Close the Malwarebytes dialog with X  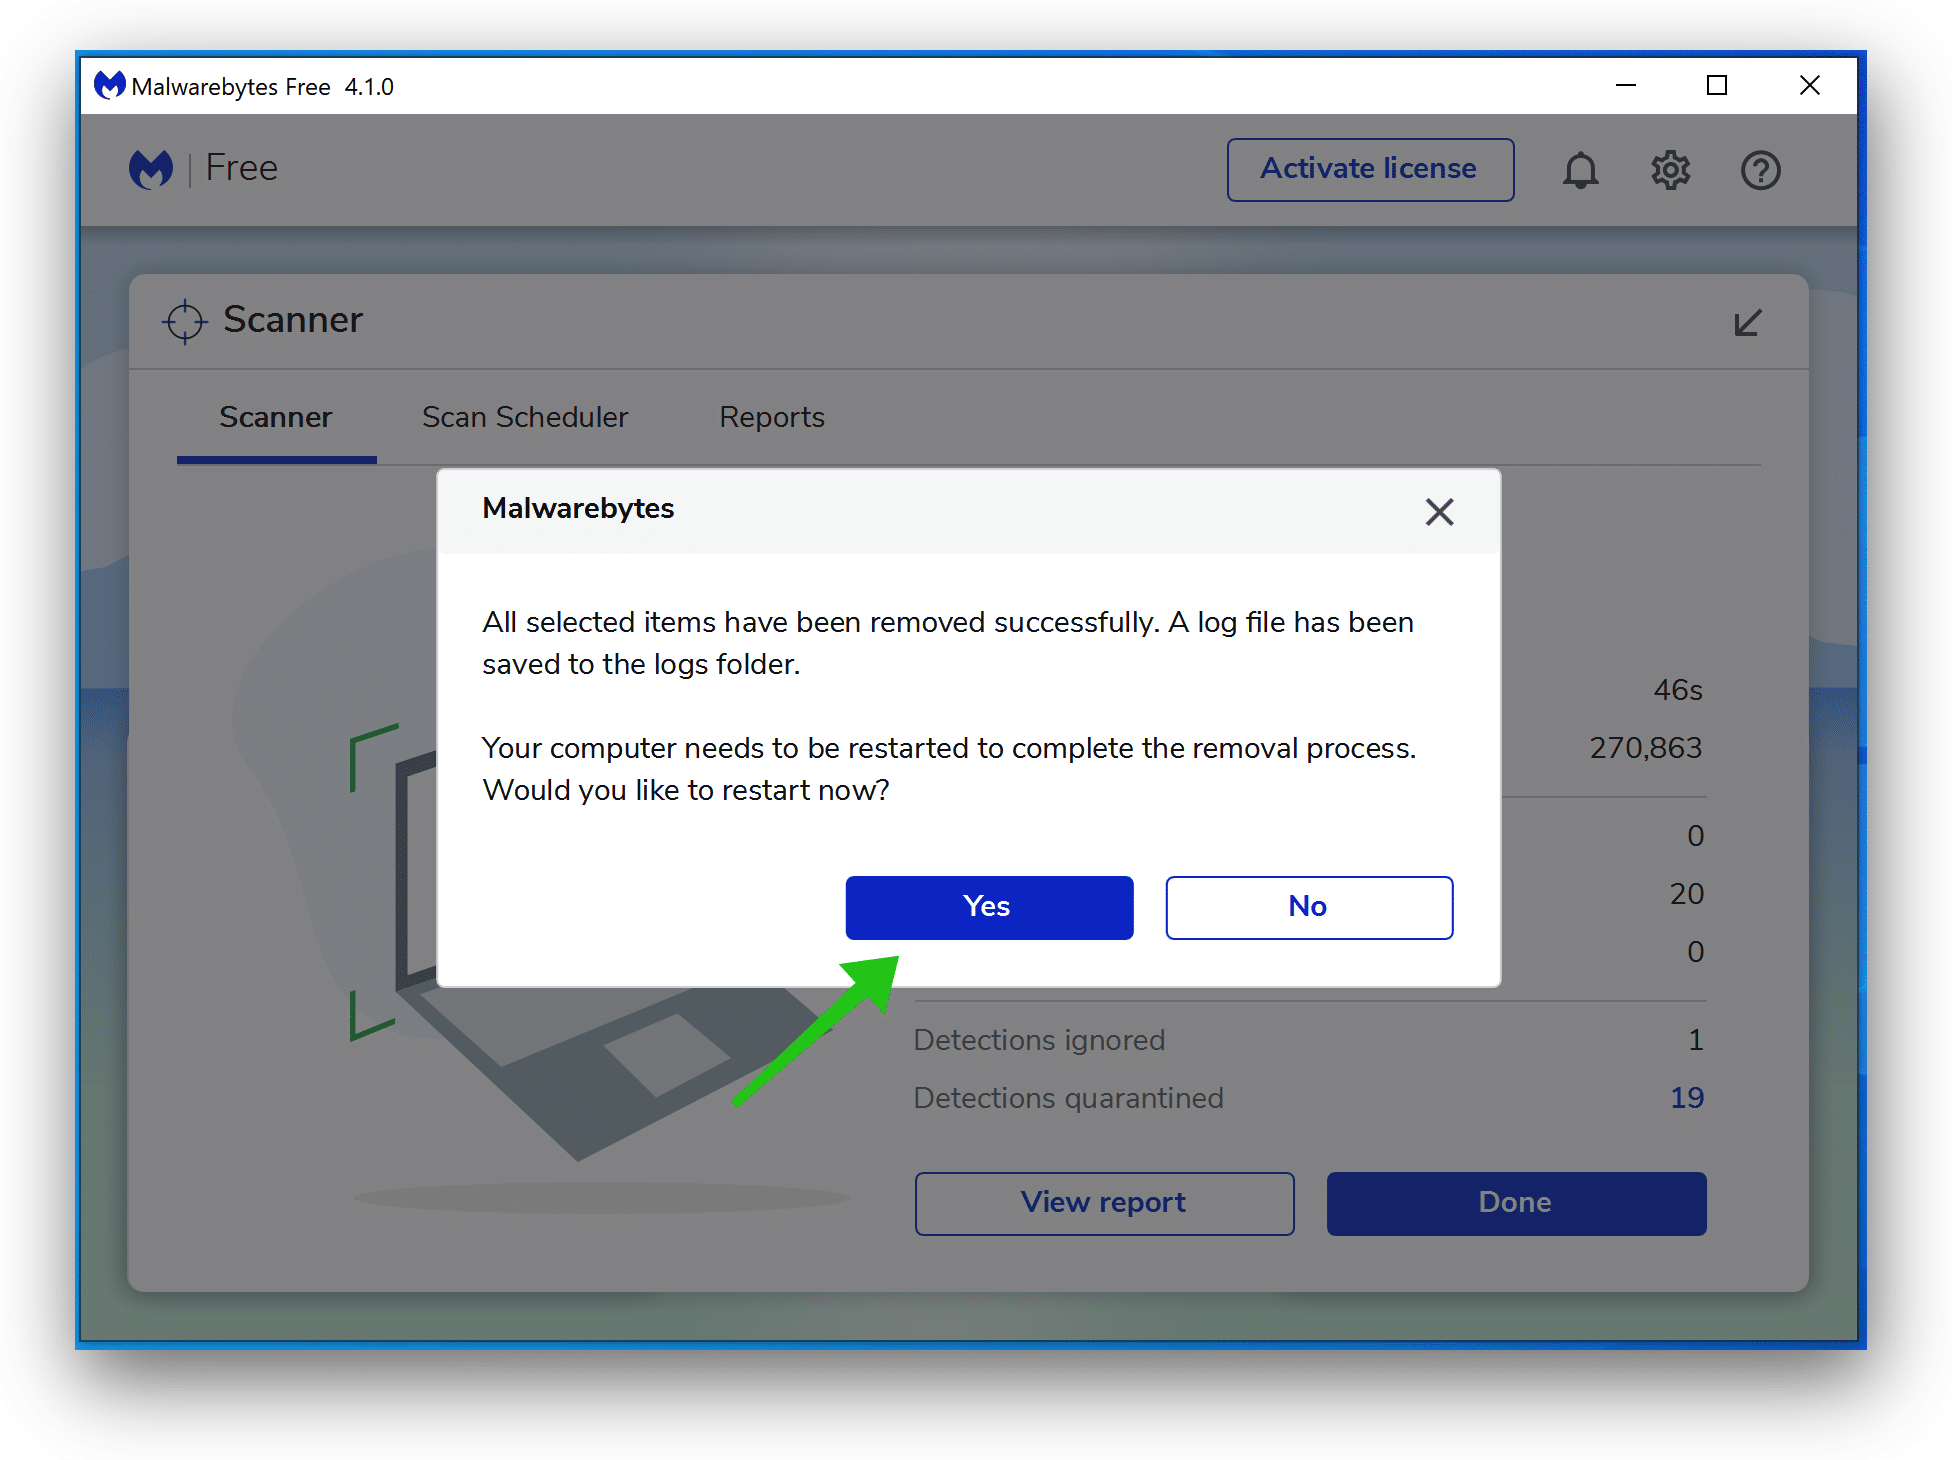(x=1440, y=511)
